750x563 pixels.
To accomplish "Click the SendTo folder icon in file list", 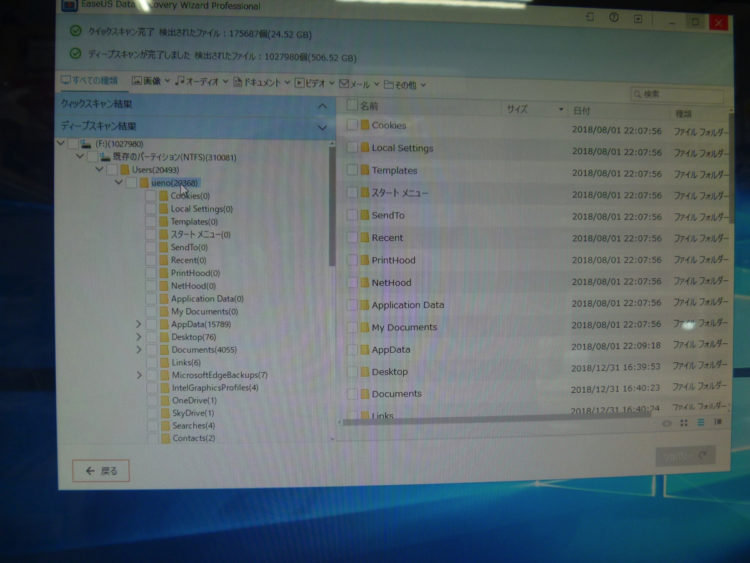I will pos(364,215).
